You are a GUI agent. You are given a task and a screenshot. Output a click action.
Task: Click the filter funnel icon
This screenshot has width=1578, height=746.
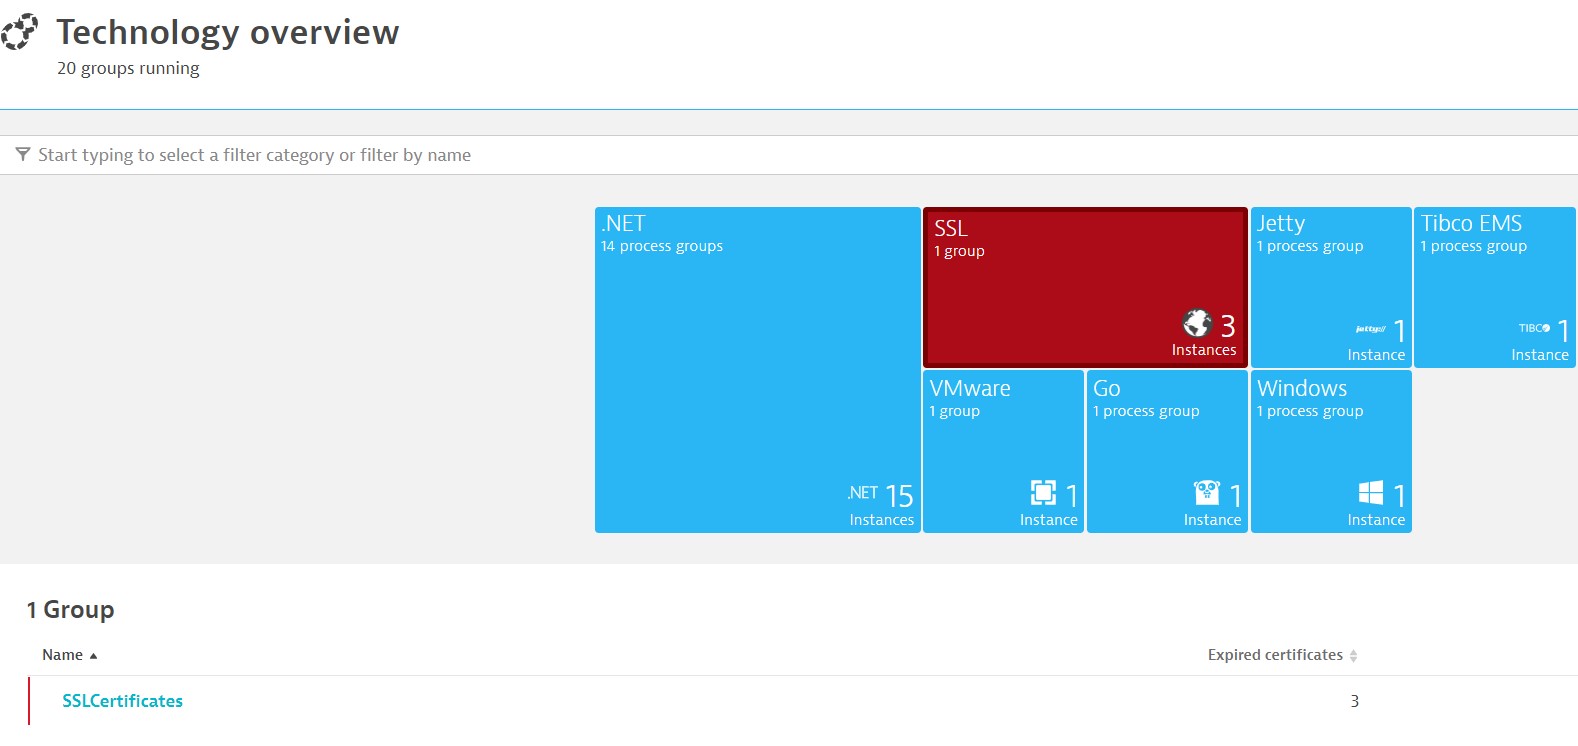pyautogui.click(x=23, y=154)
